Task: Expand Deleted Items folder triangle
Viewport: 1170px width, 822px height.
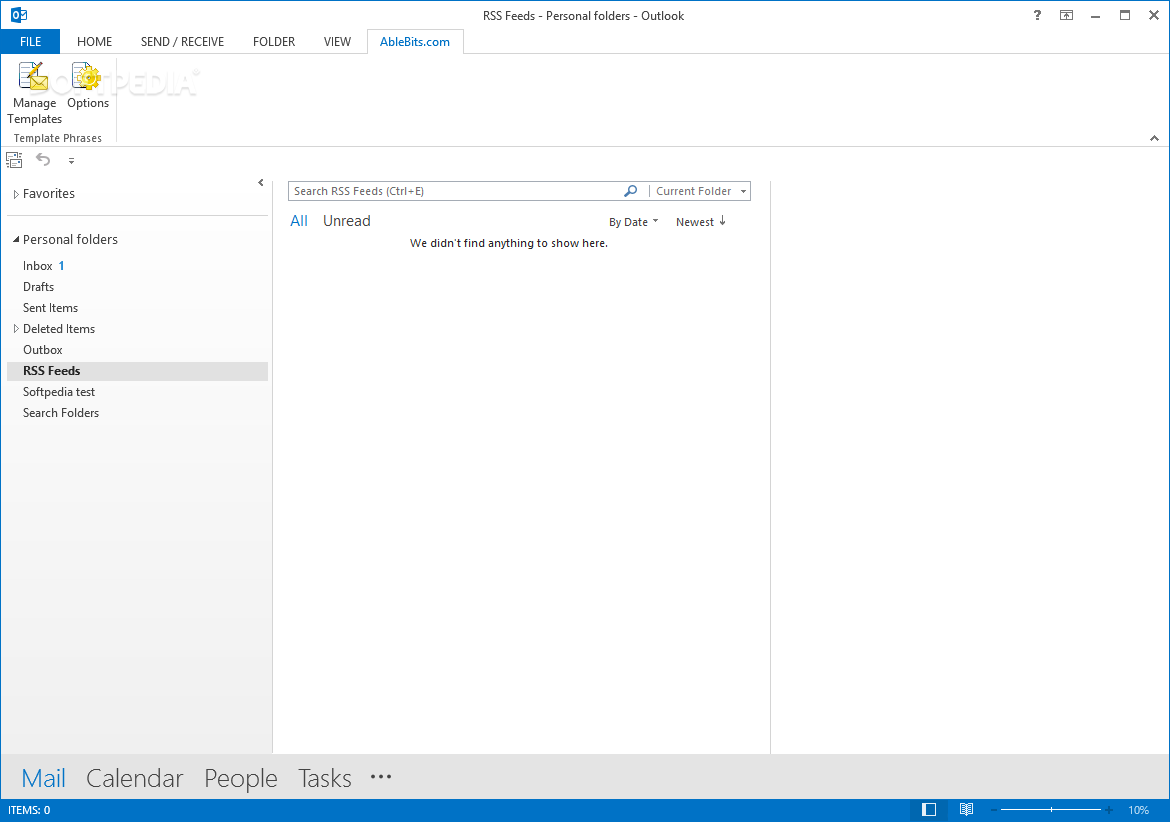Action: coord(16,329)
